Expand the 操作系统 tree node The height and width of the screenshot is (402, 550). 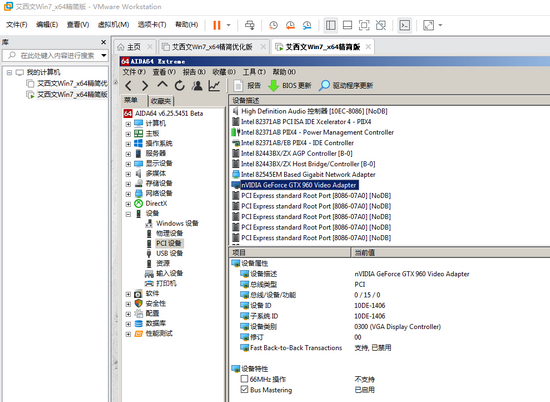tap(128, 144)
